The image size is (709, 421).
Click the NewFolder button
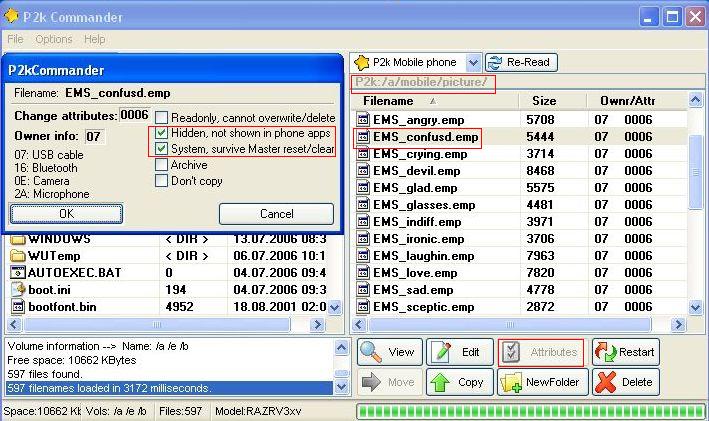[543, 382]
